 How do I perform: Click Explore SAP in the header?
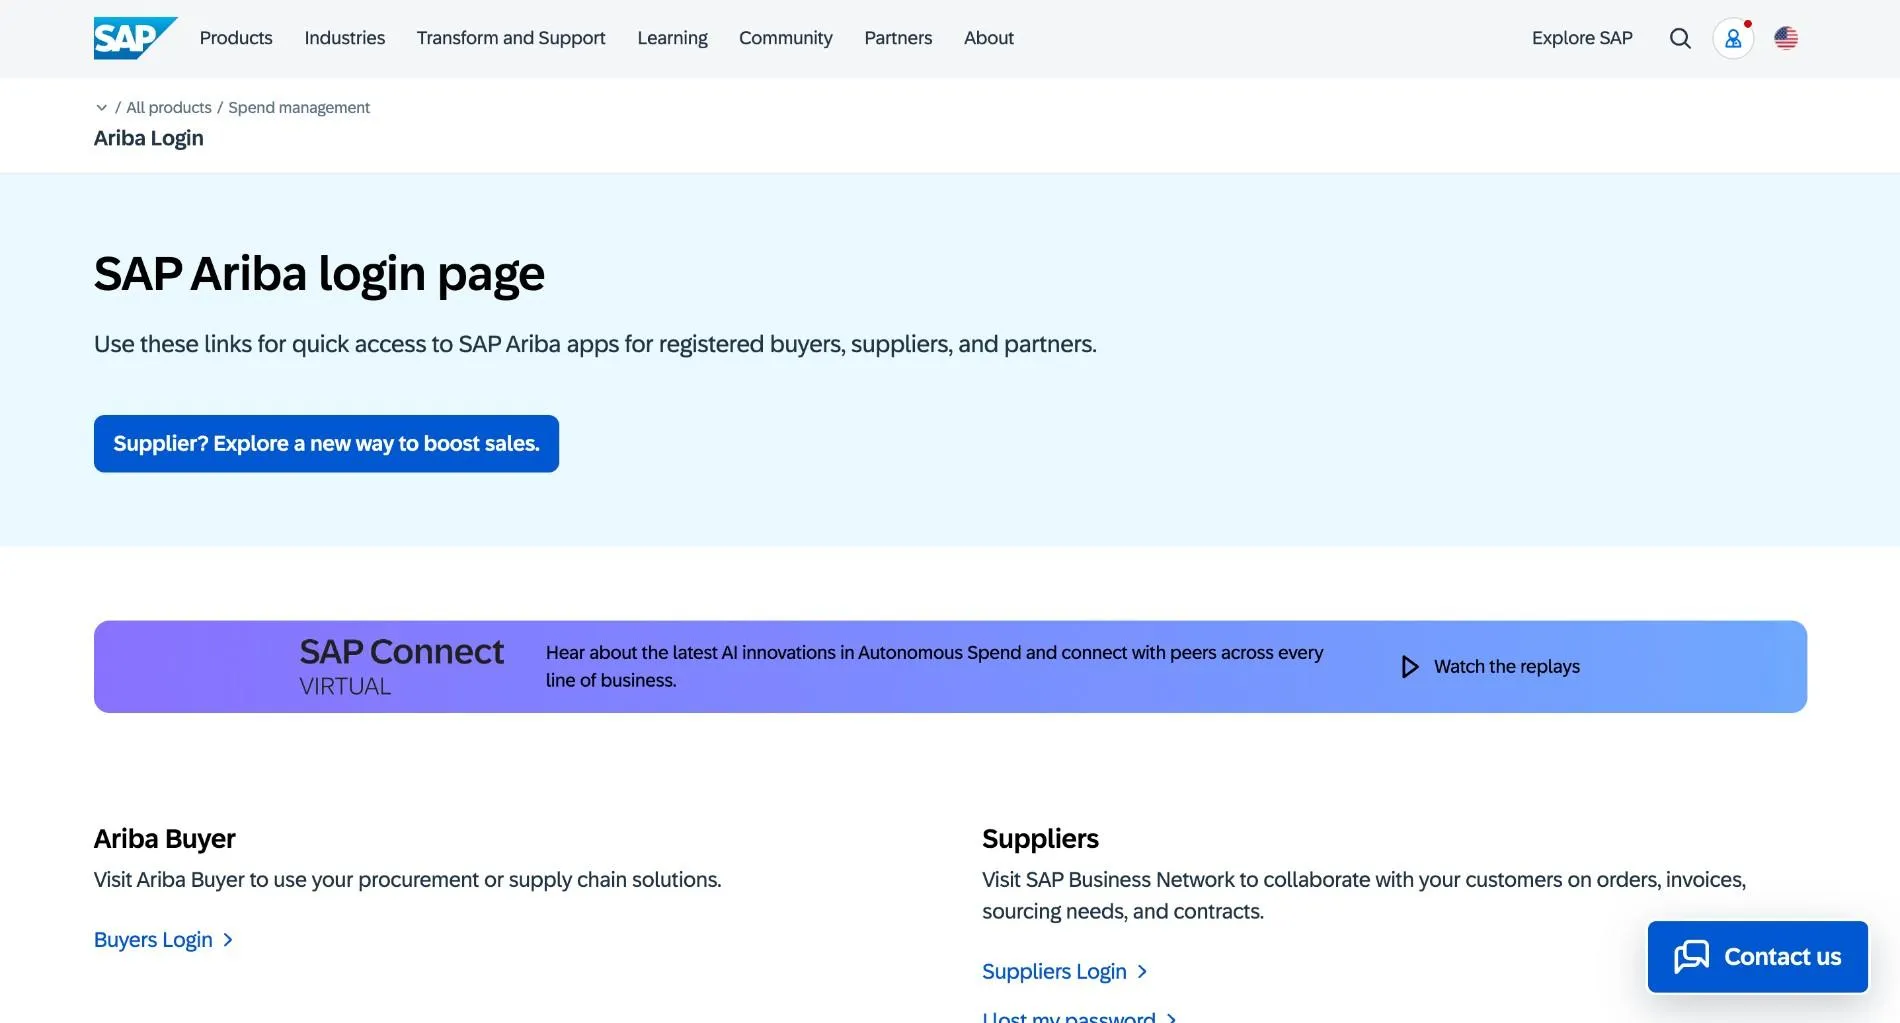[1582, 38]
